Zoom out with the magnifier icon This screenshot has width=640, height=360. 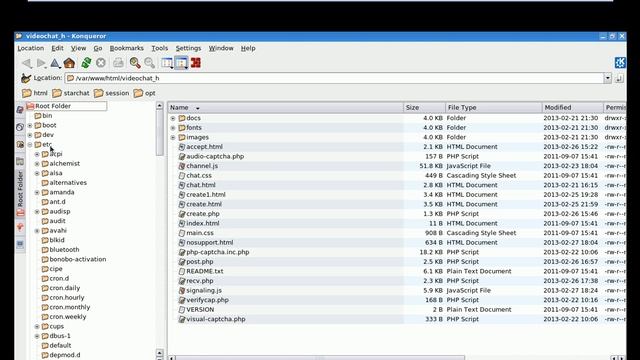[150, 63]
